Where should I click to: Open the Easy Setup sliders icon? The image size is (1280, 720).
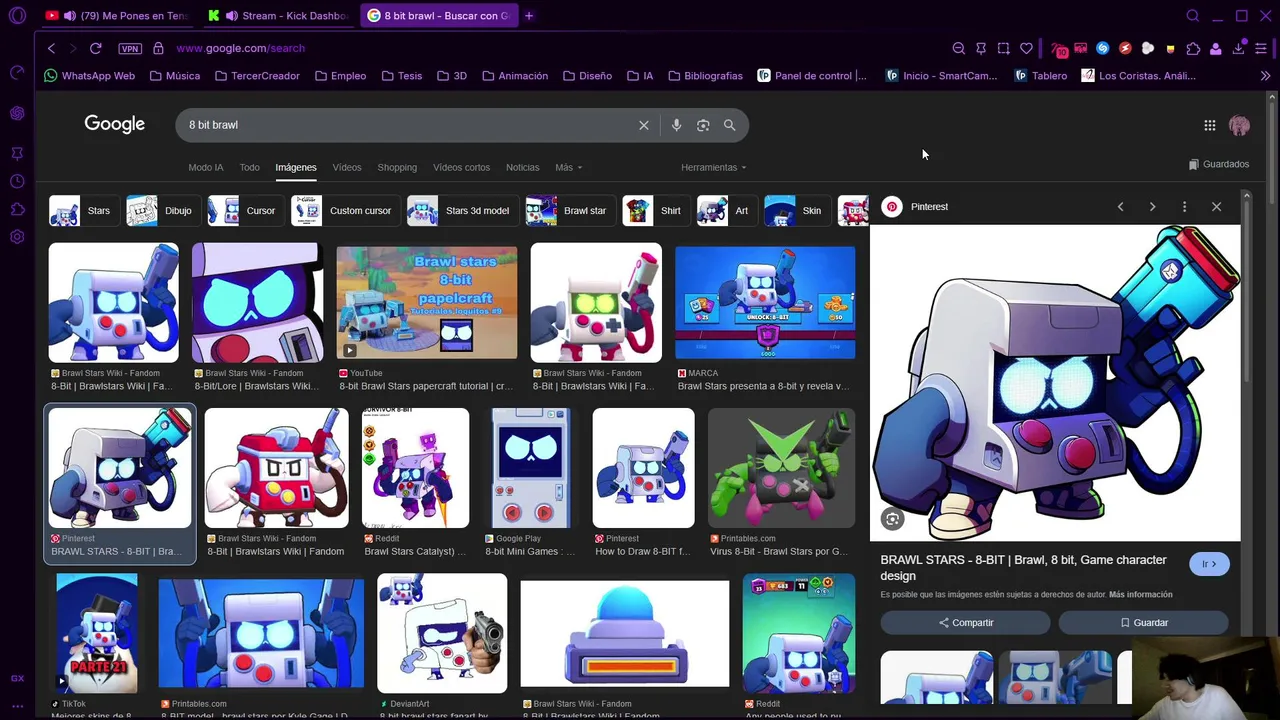(1261, 48)
